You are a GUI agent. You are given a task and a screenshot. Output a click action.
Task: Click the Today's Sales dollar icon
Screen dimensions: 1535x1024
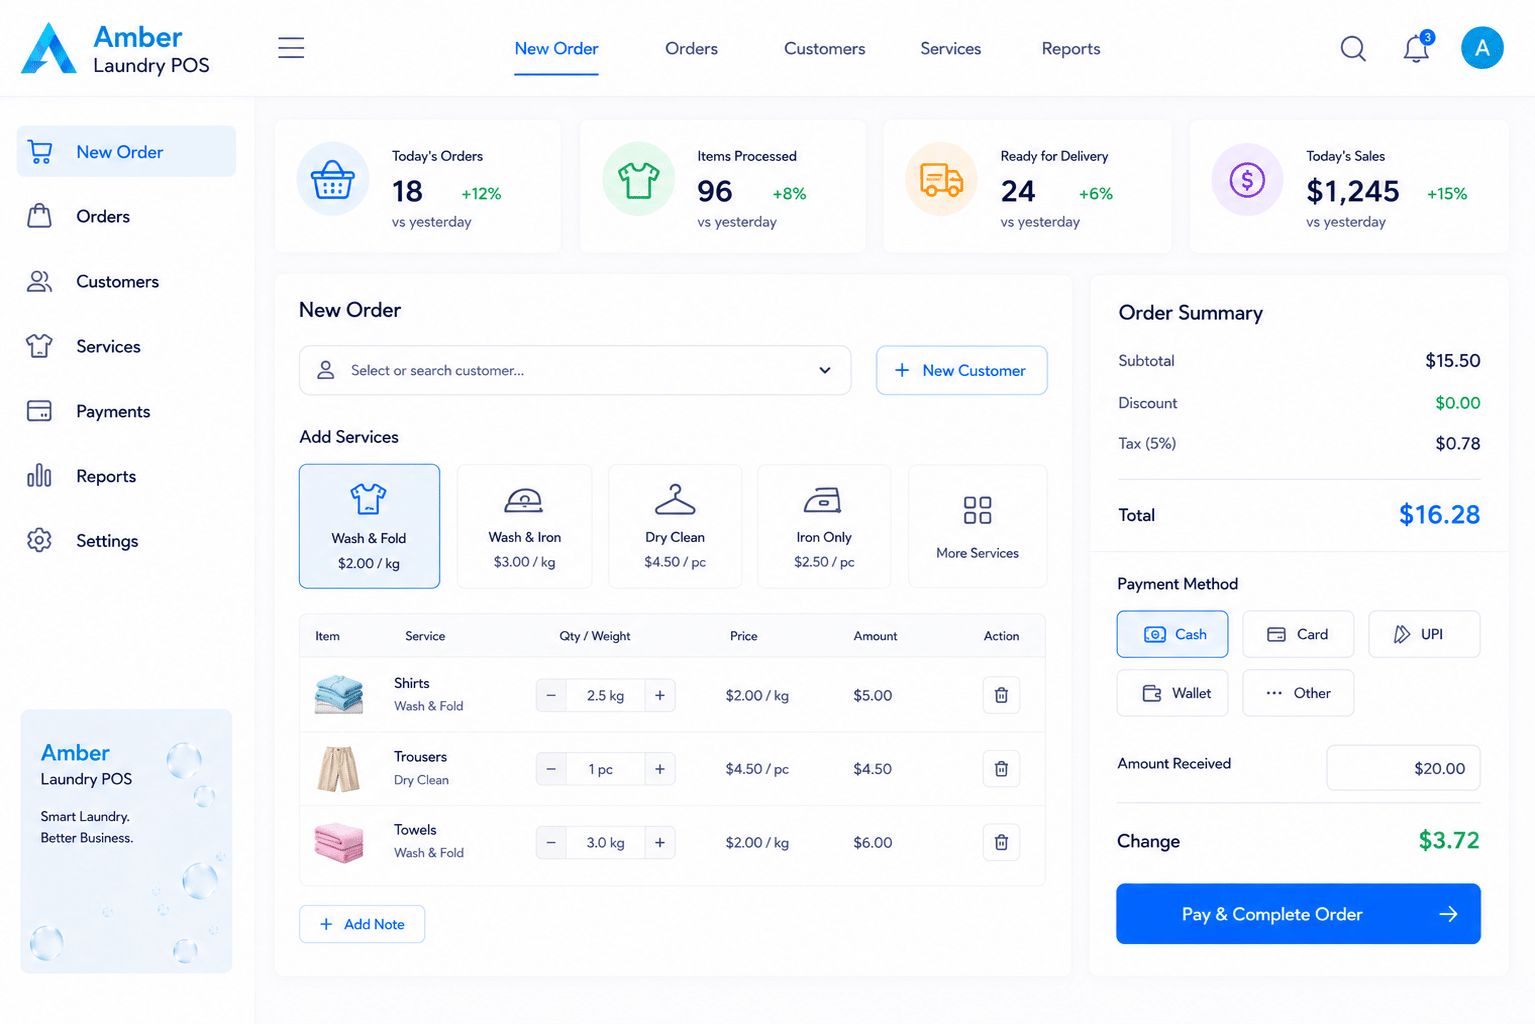tap(1247, 180)
